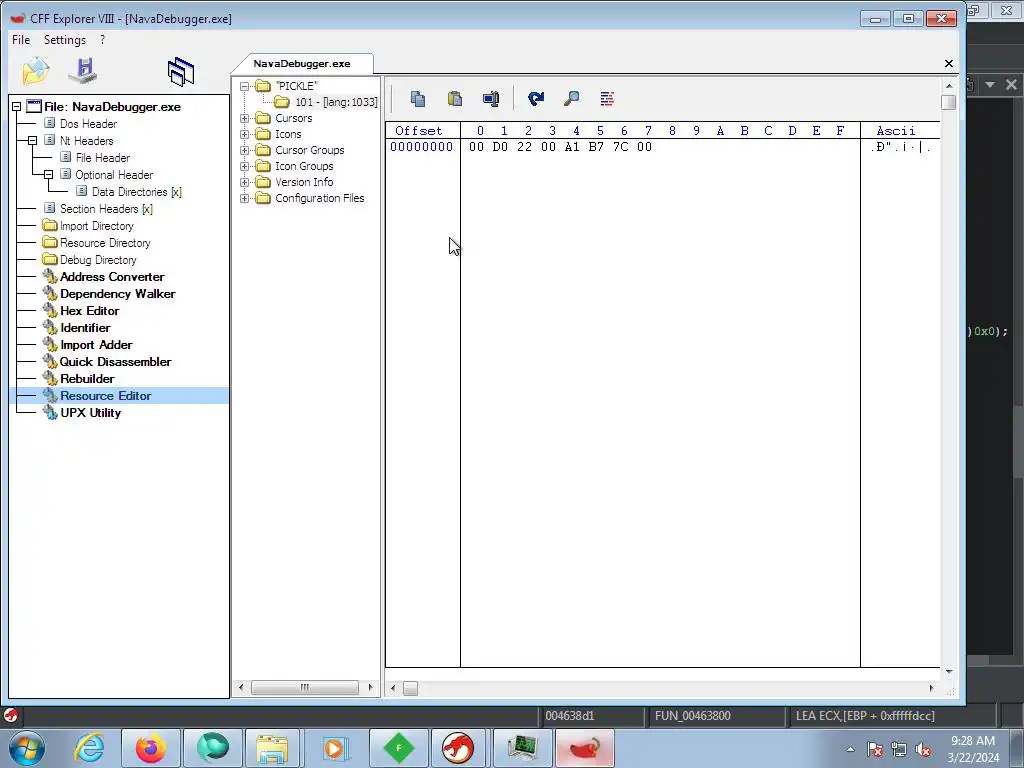The image size is (1024, 768).
Task: Click the D0 byte in hex view
Action: coord(500,147)
